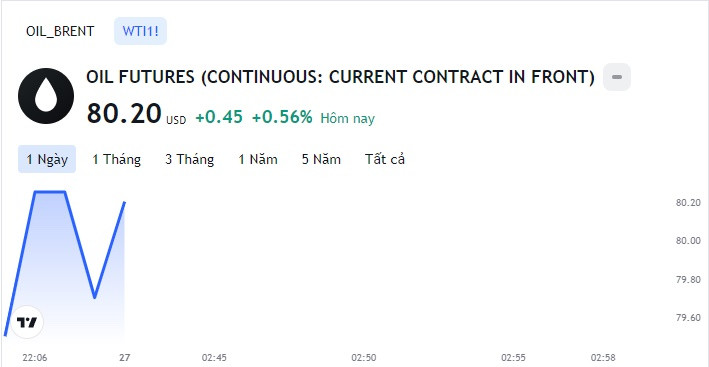Click the +0.56% percent change

[x=282, y=118]
